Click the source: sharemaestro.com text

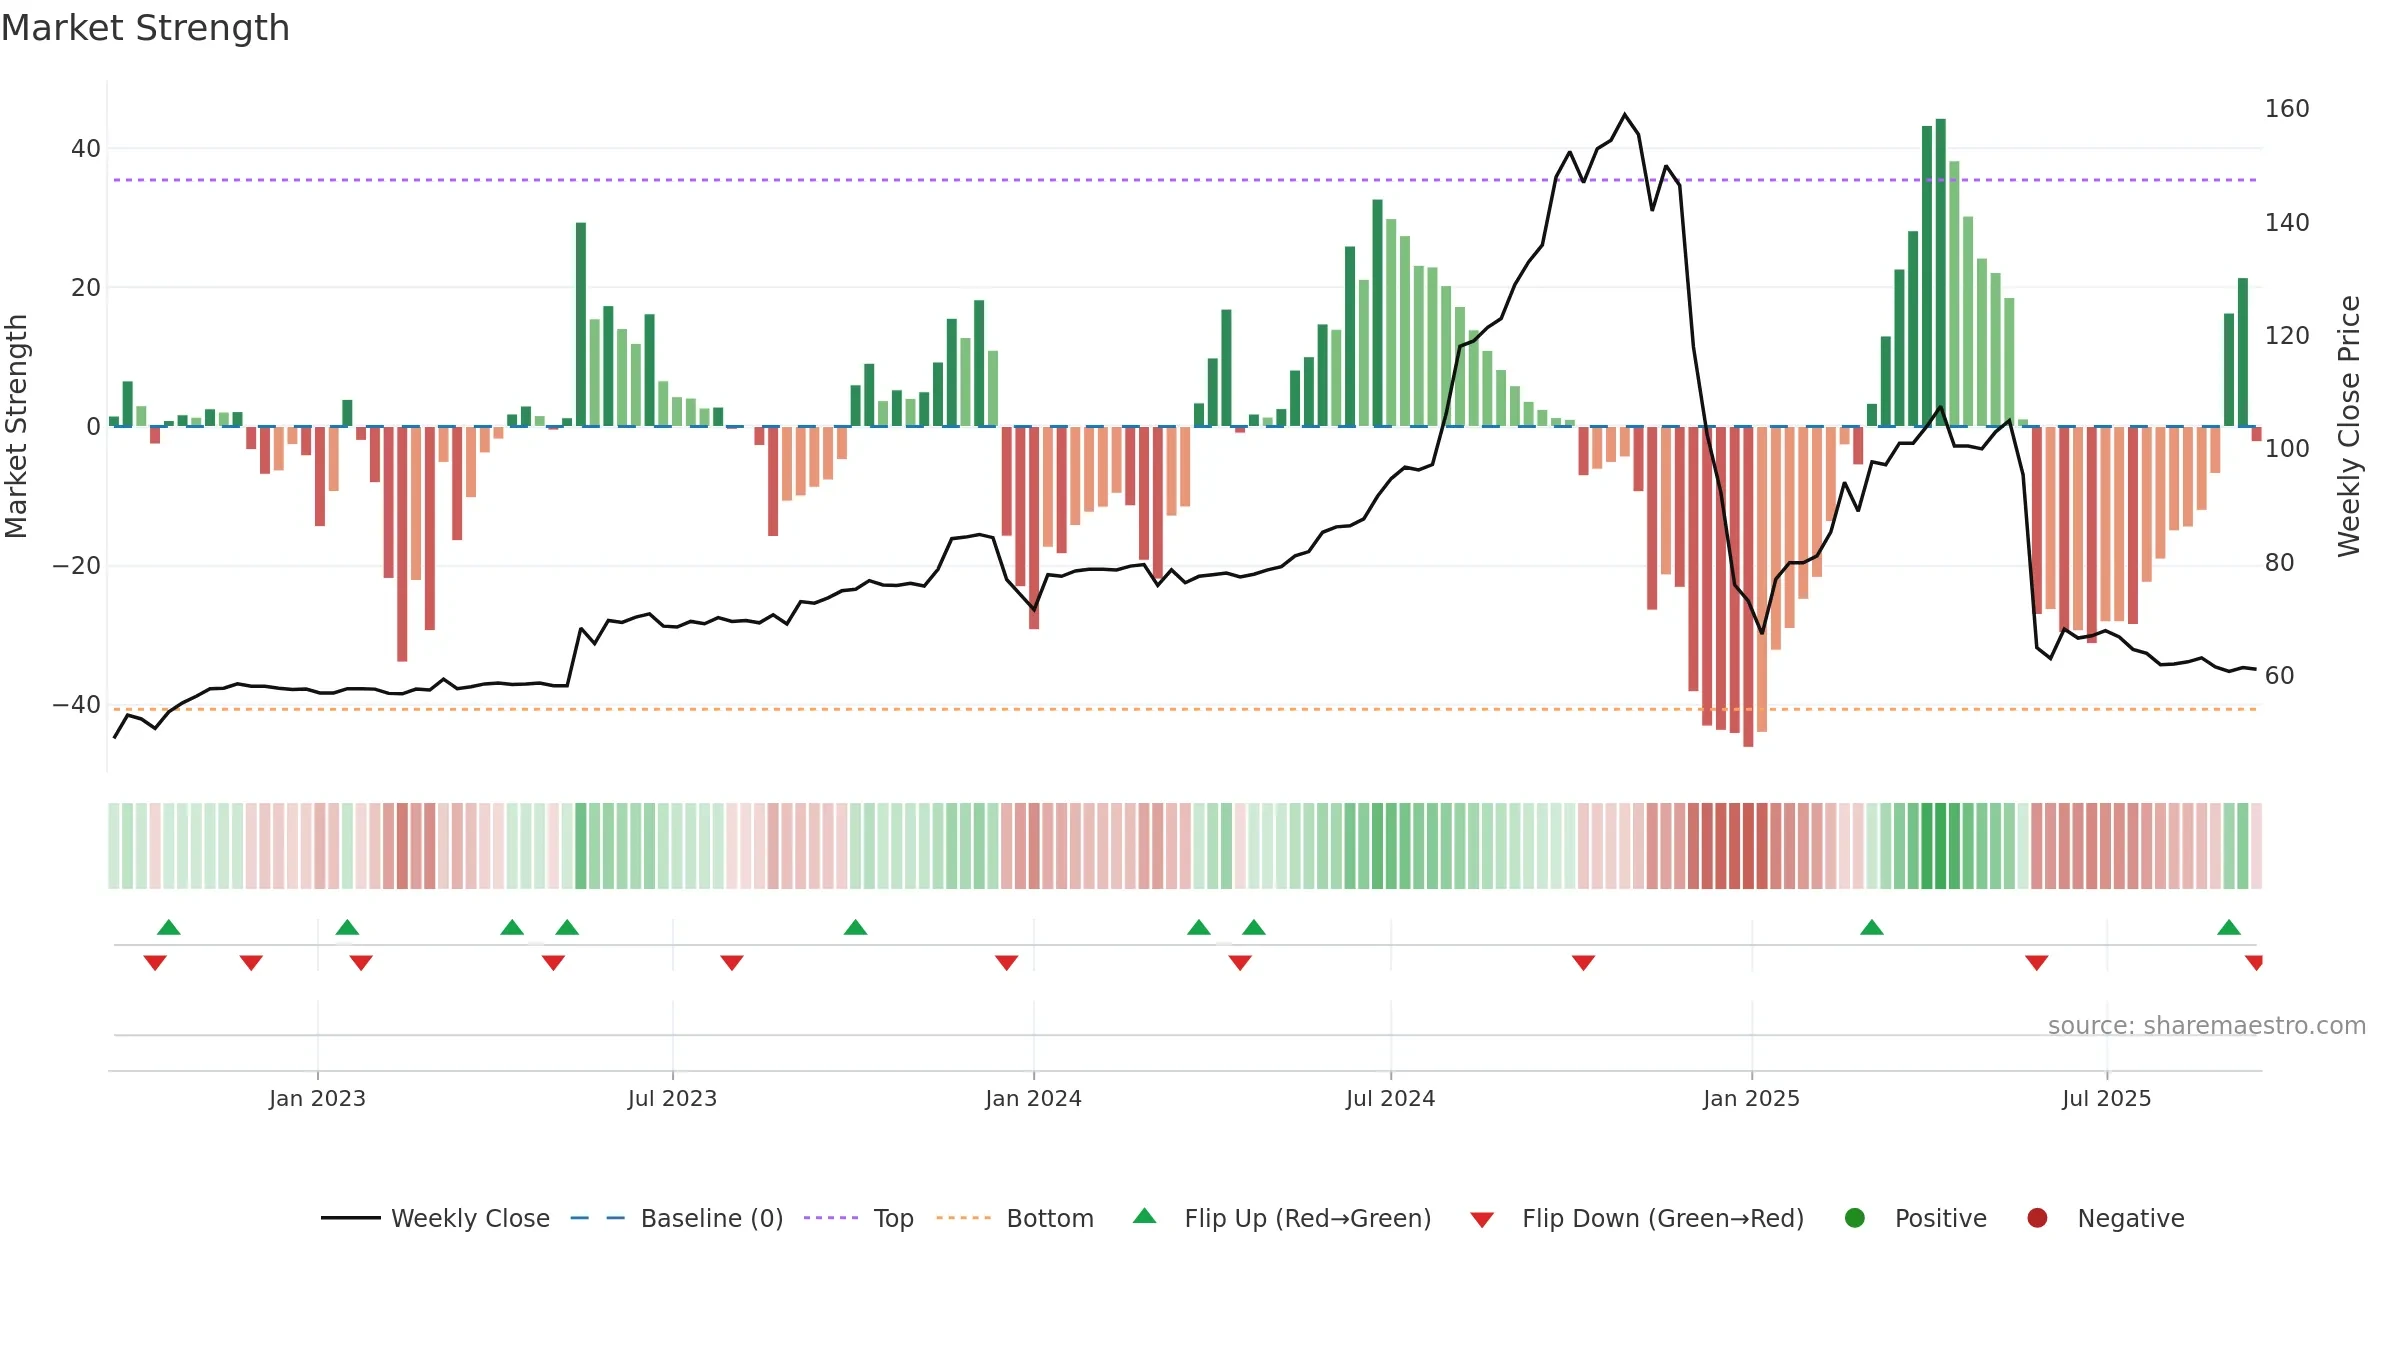[x=2207, y=1025]
